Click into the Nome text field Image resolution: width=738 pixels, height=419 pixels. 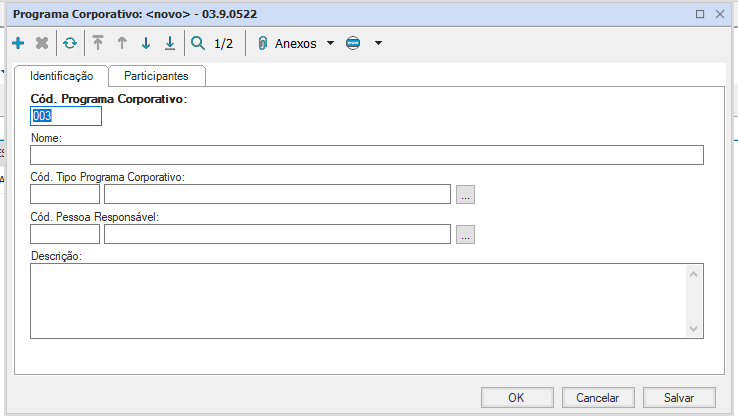[366, 155]
